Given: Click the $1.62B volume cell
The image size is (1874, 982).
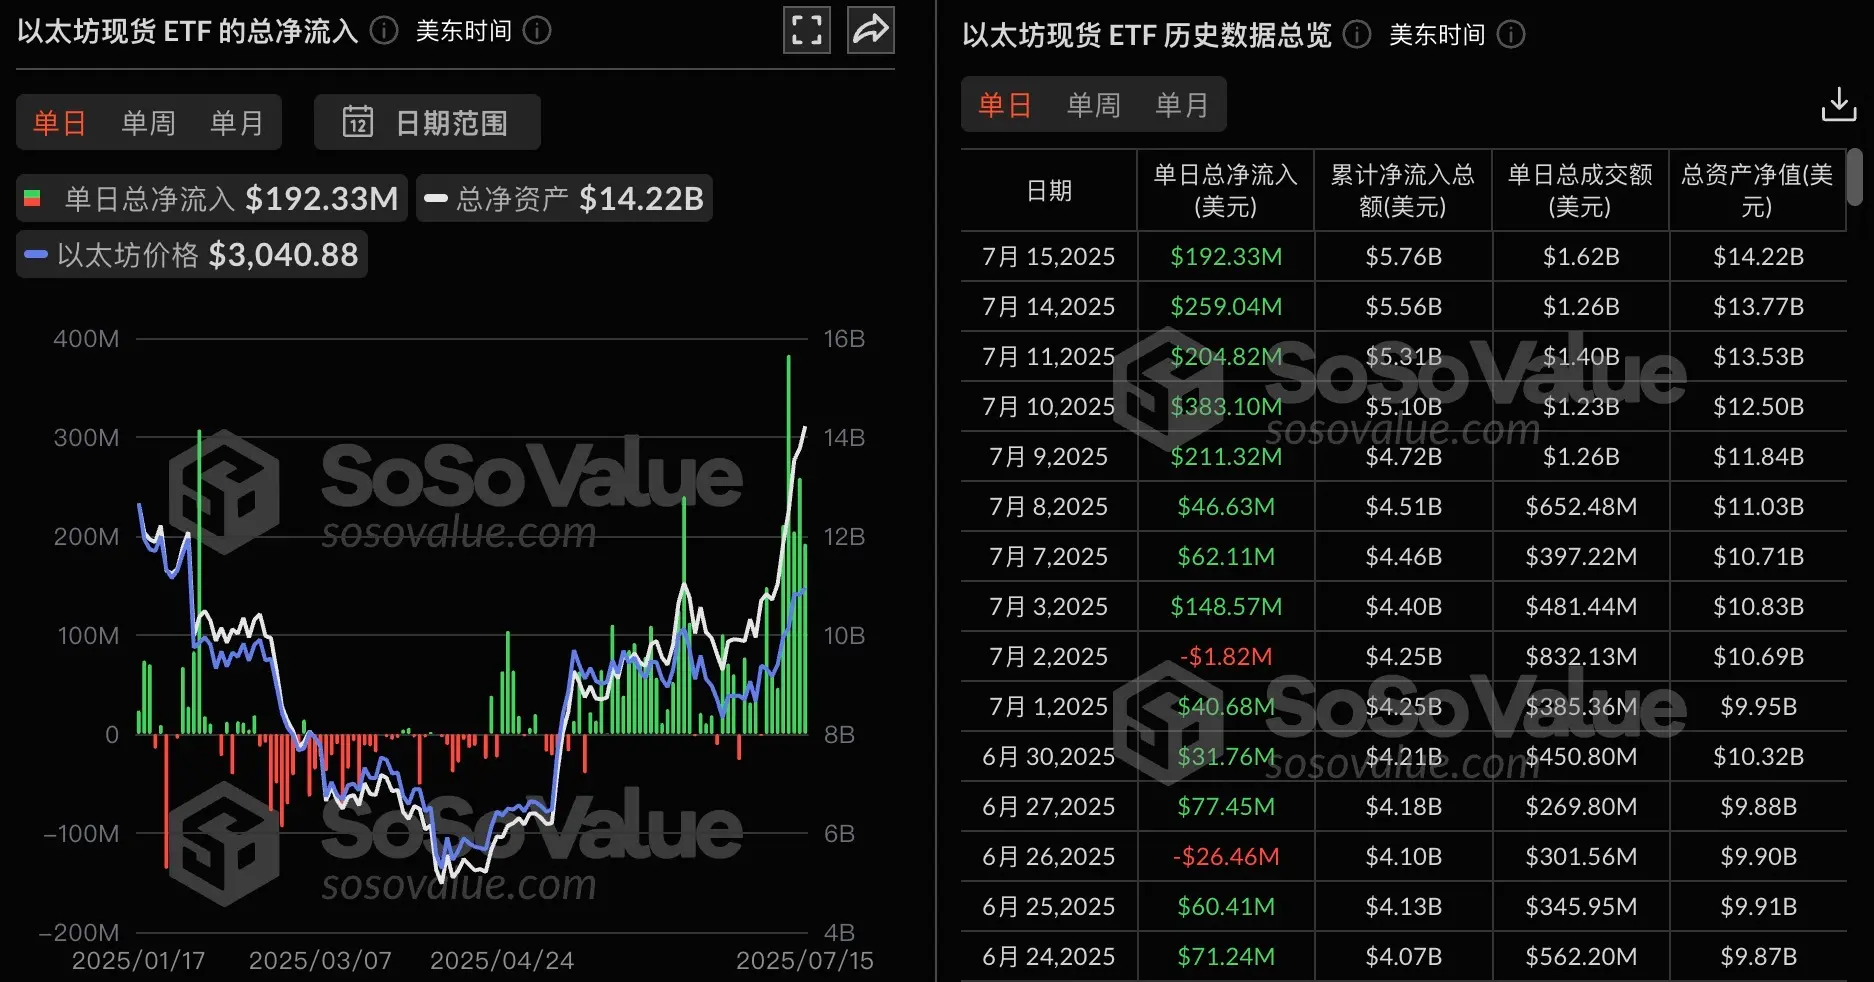Looking at the screenshot, I should tap(1580, 257).
